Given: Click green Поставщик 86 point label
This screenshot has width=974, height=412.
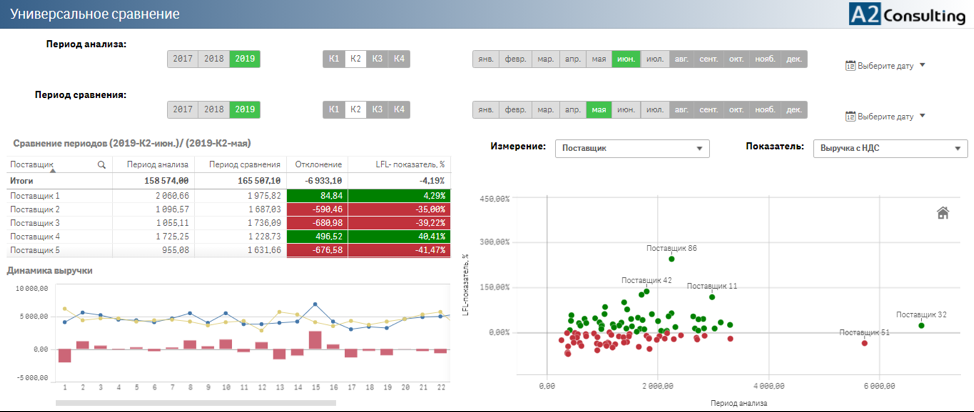Looking at the screenshot, I should pos(671,248).
